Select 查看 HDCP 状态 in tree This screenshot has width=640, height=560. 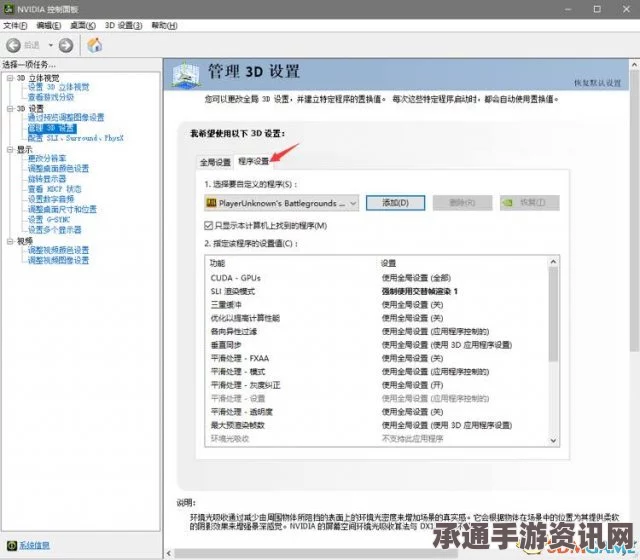pyautogui.click(x=54, y=189)
